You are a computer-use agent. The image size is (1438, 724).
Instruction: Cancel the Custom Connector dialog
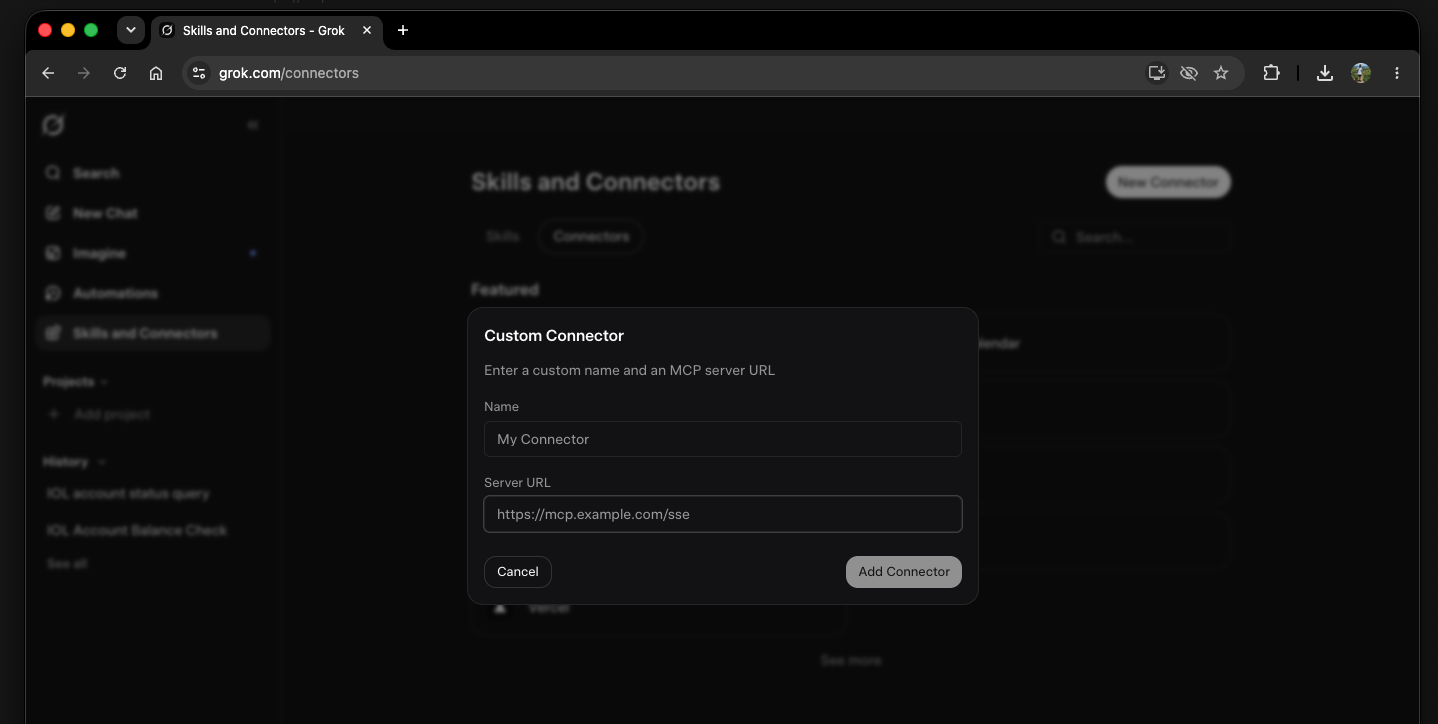pos(518,572)
